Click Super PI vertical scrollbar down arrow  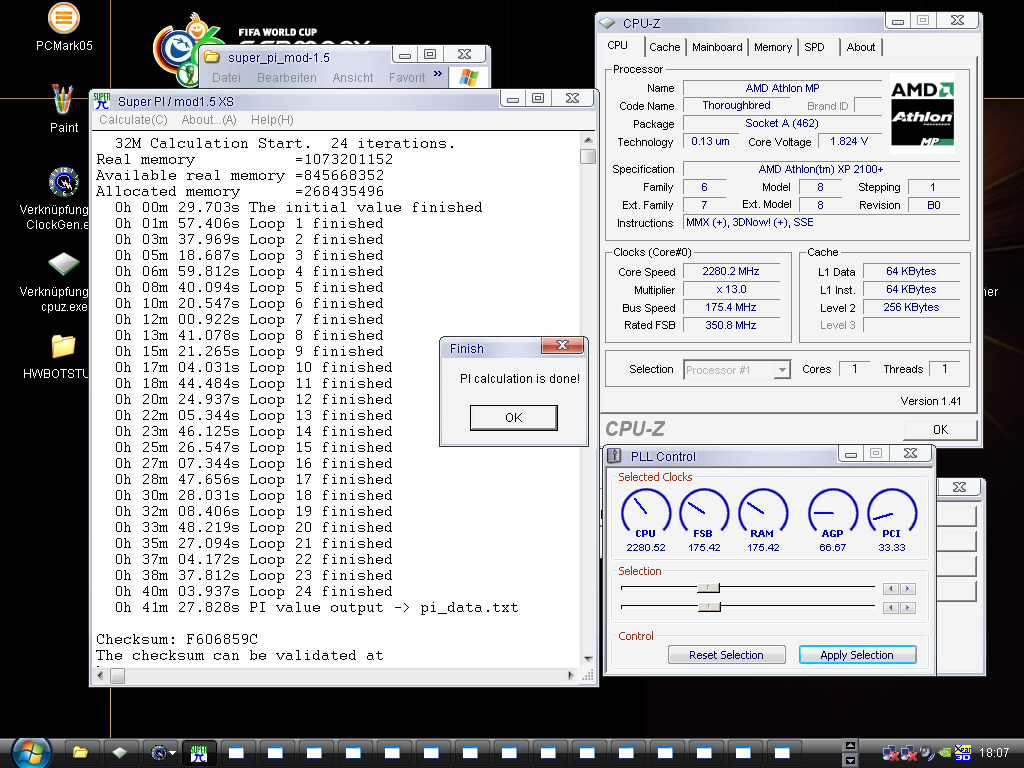click(588, 659)
